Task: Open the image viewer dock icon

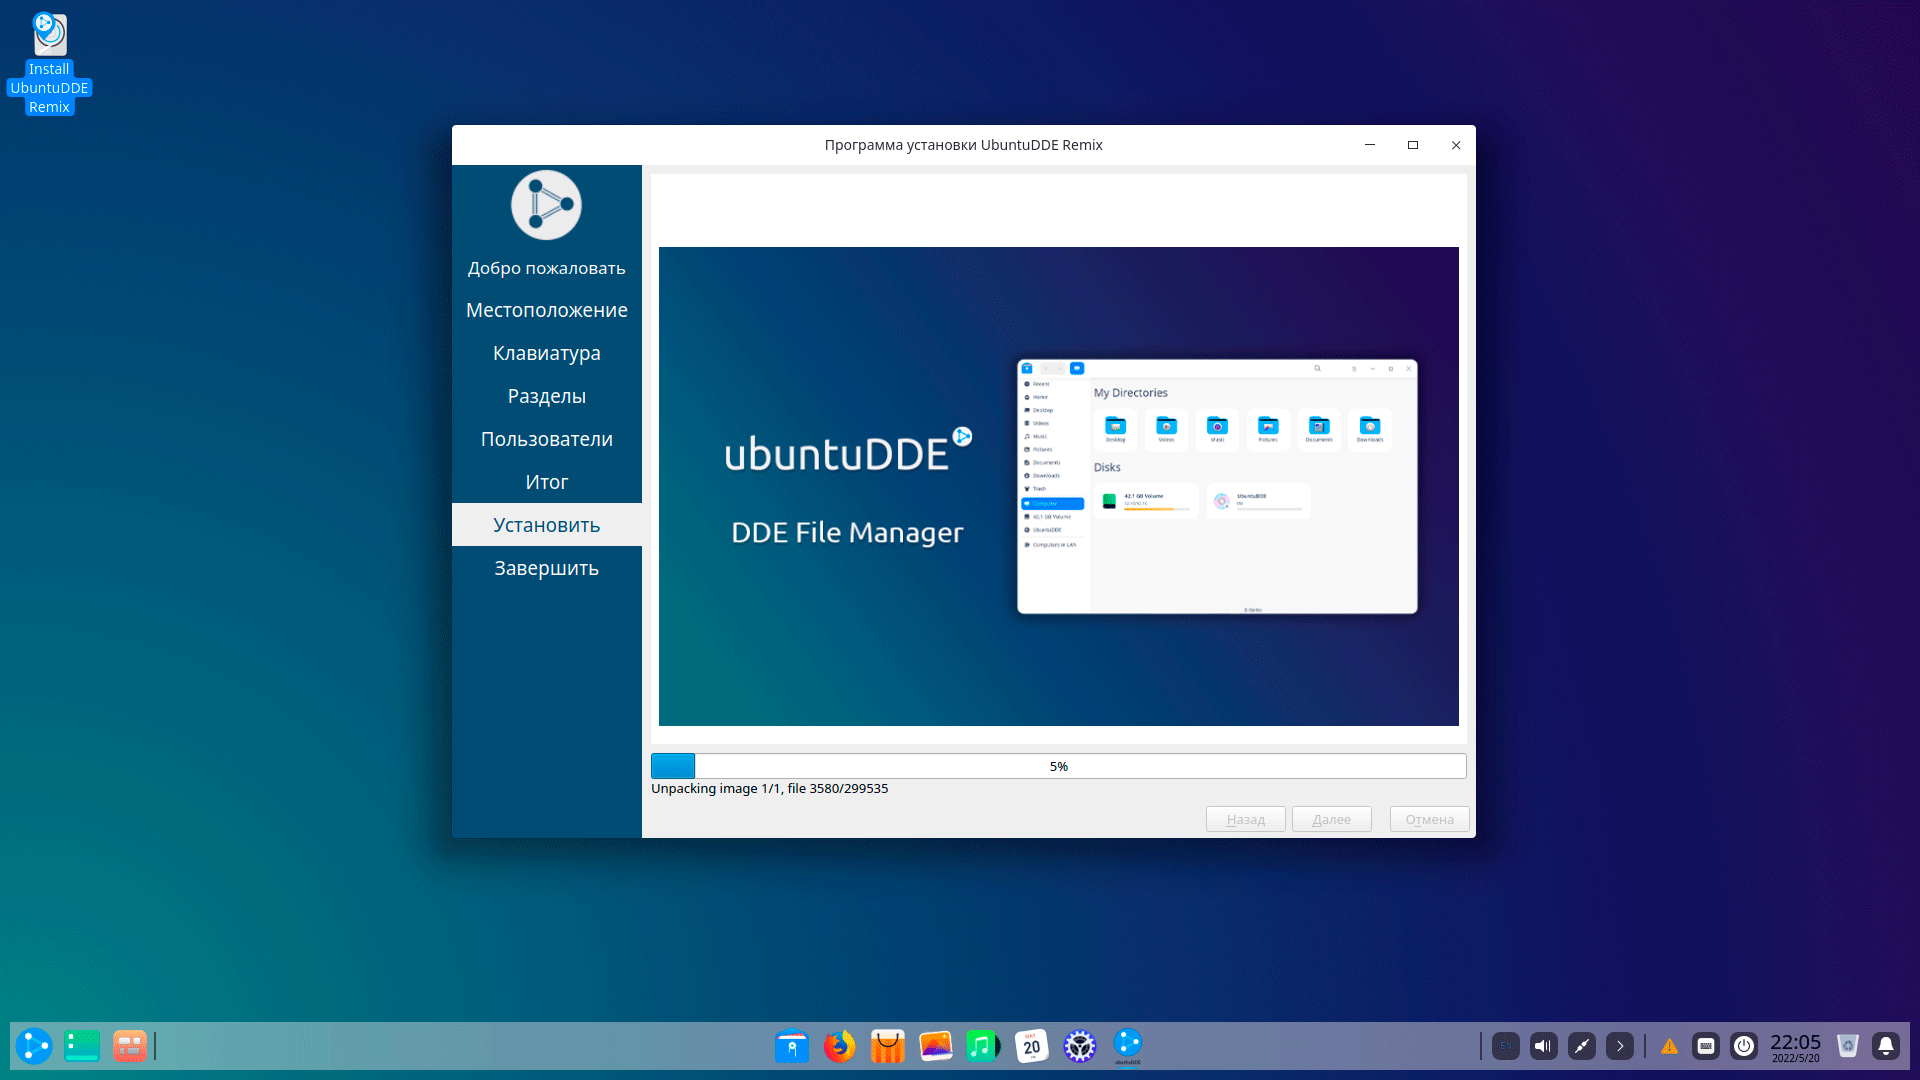Action: pos(935,1046)
